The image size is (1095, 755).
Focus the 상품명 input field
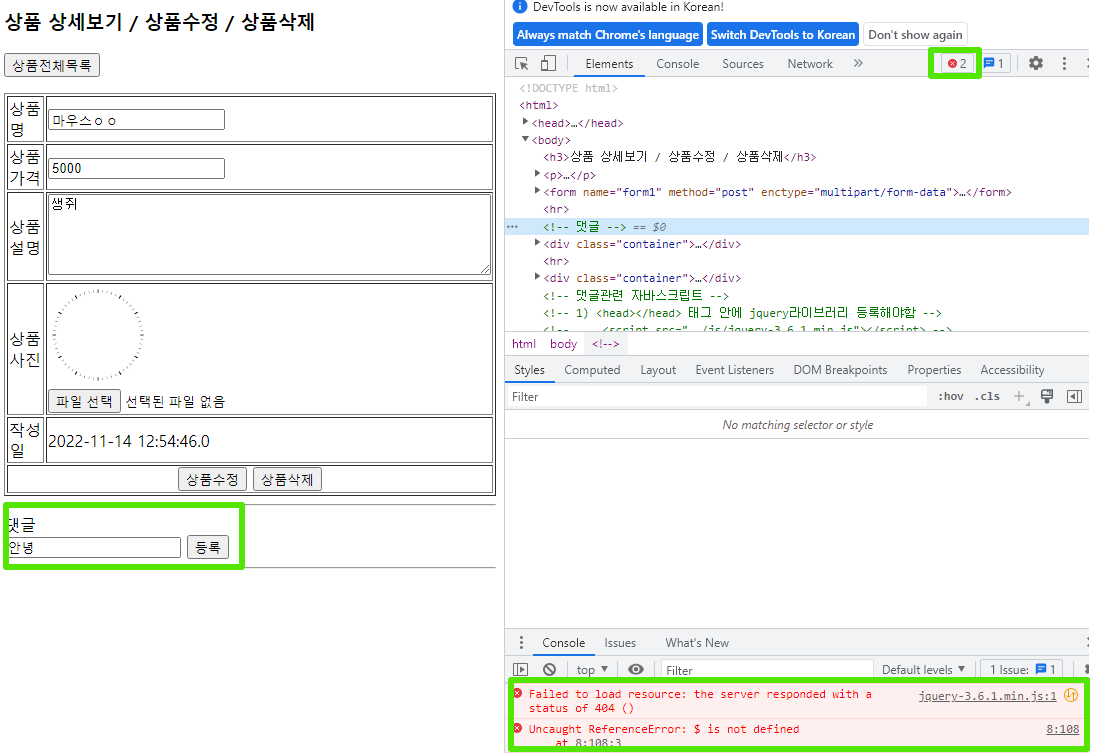tap(136, 119)
